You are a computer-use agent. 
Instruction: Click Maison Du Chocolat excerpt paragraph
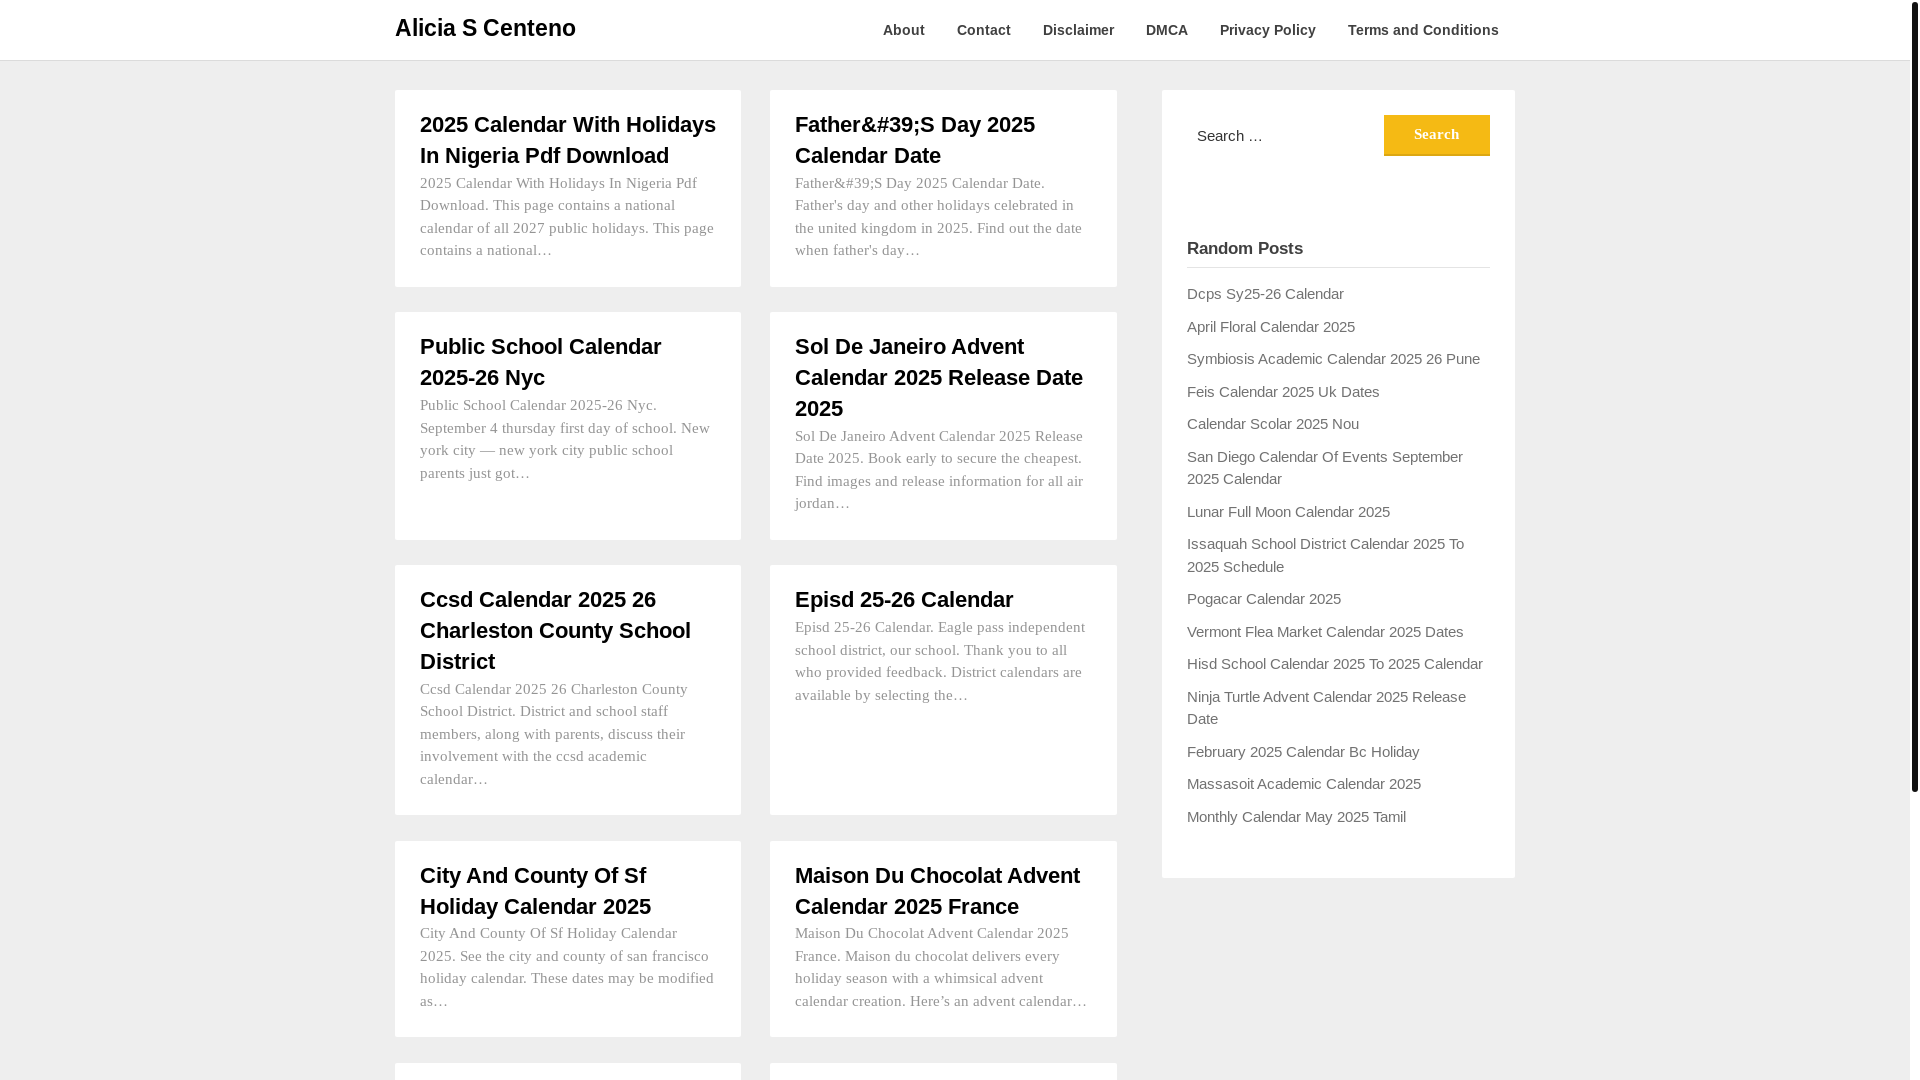pyautogui.click(x=941, y=967)
